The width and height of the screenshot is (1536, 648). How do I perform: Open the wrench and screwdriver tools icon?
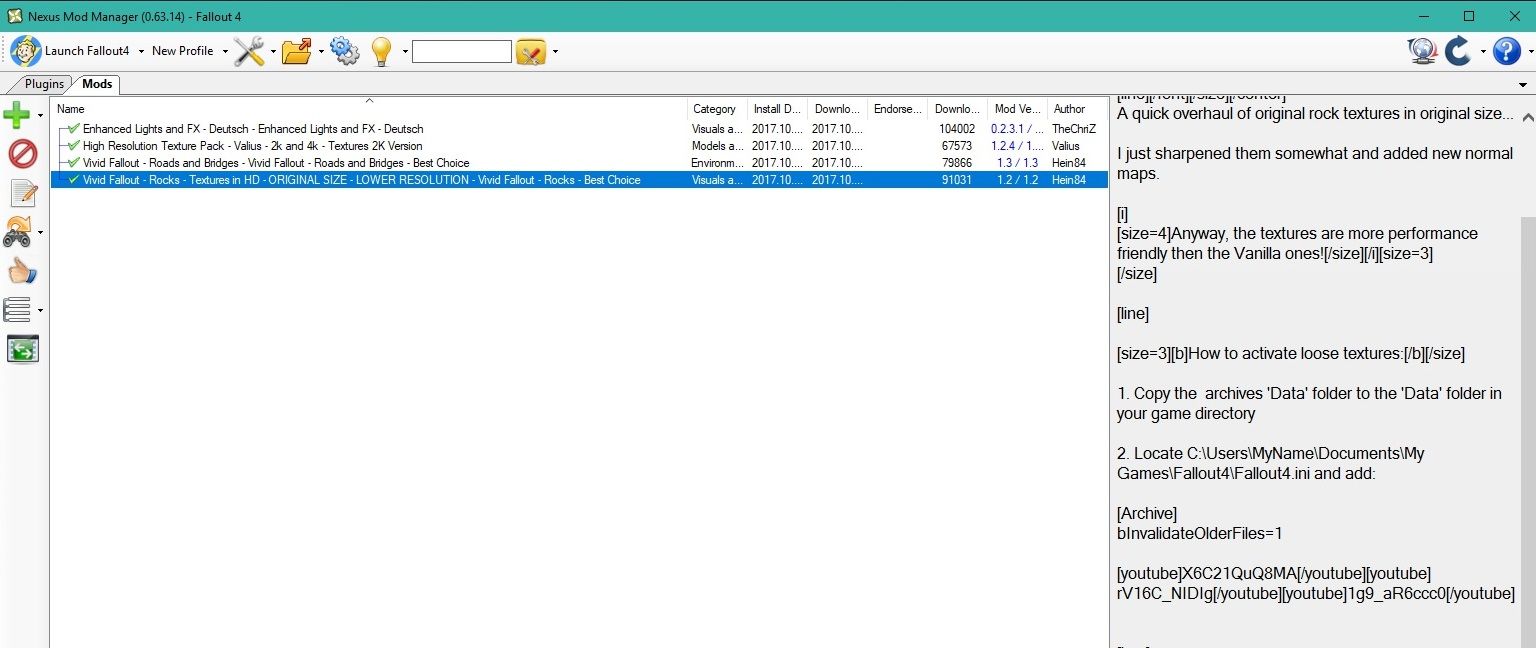(249, 51)
